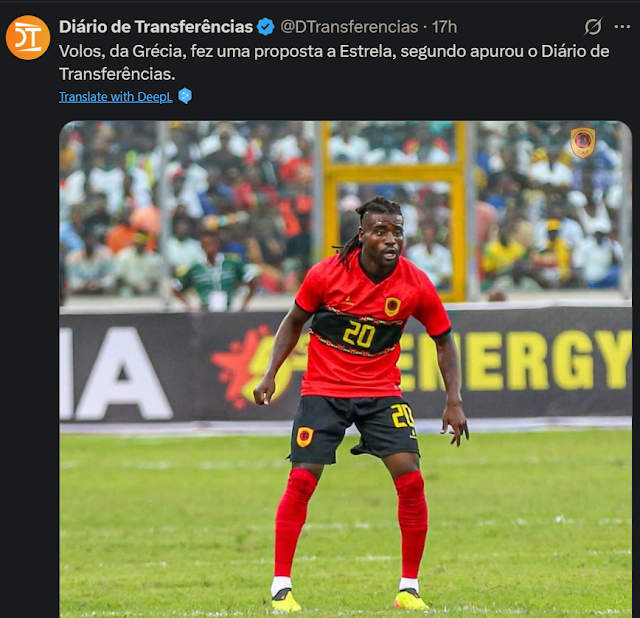Click Transferências. on the tweet's second line
This screenshot has height=618, width=640.
(x=117, y=74)
